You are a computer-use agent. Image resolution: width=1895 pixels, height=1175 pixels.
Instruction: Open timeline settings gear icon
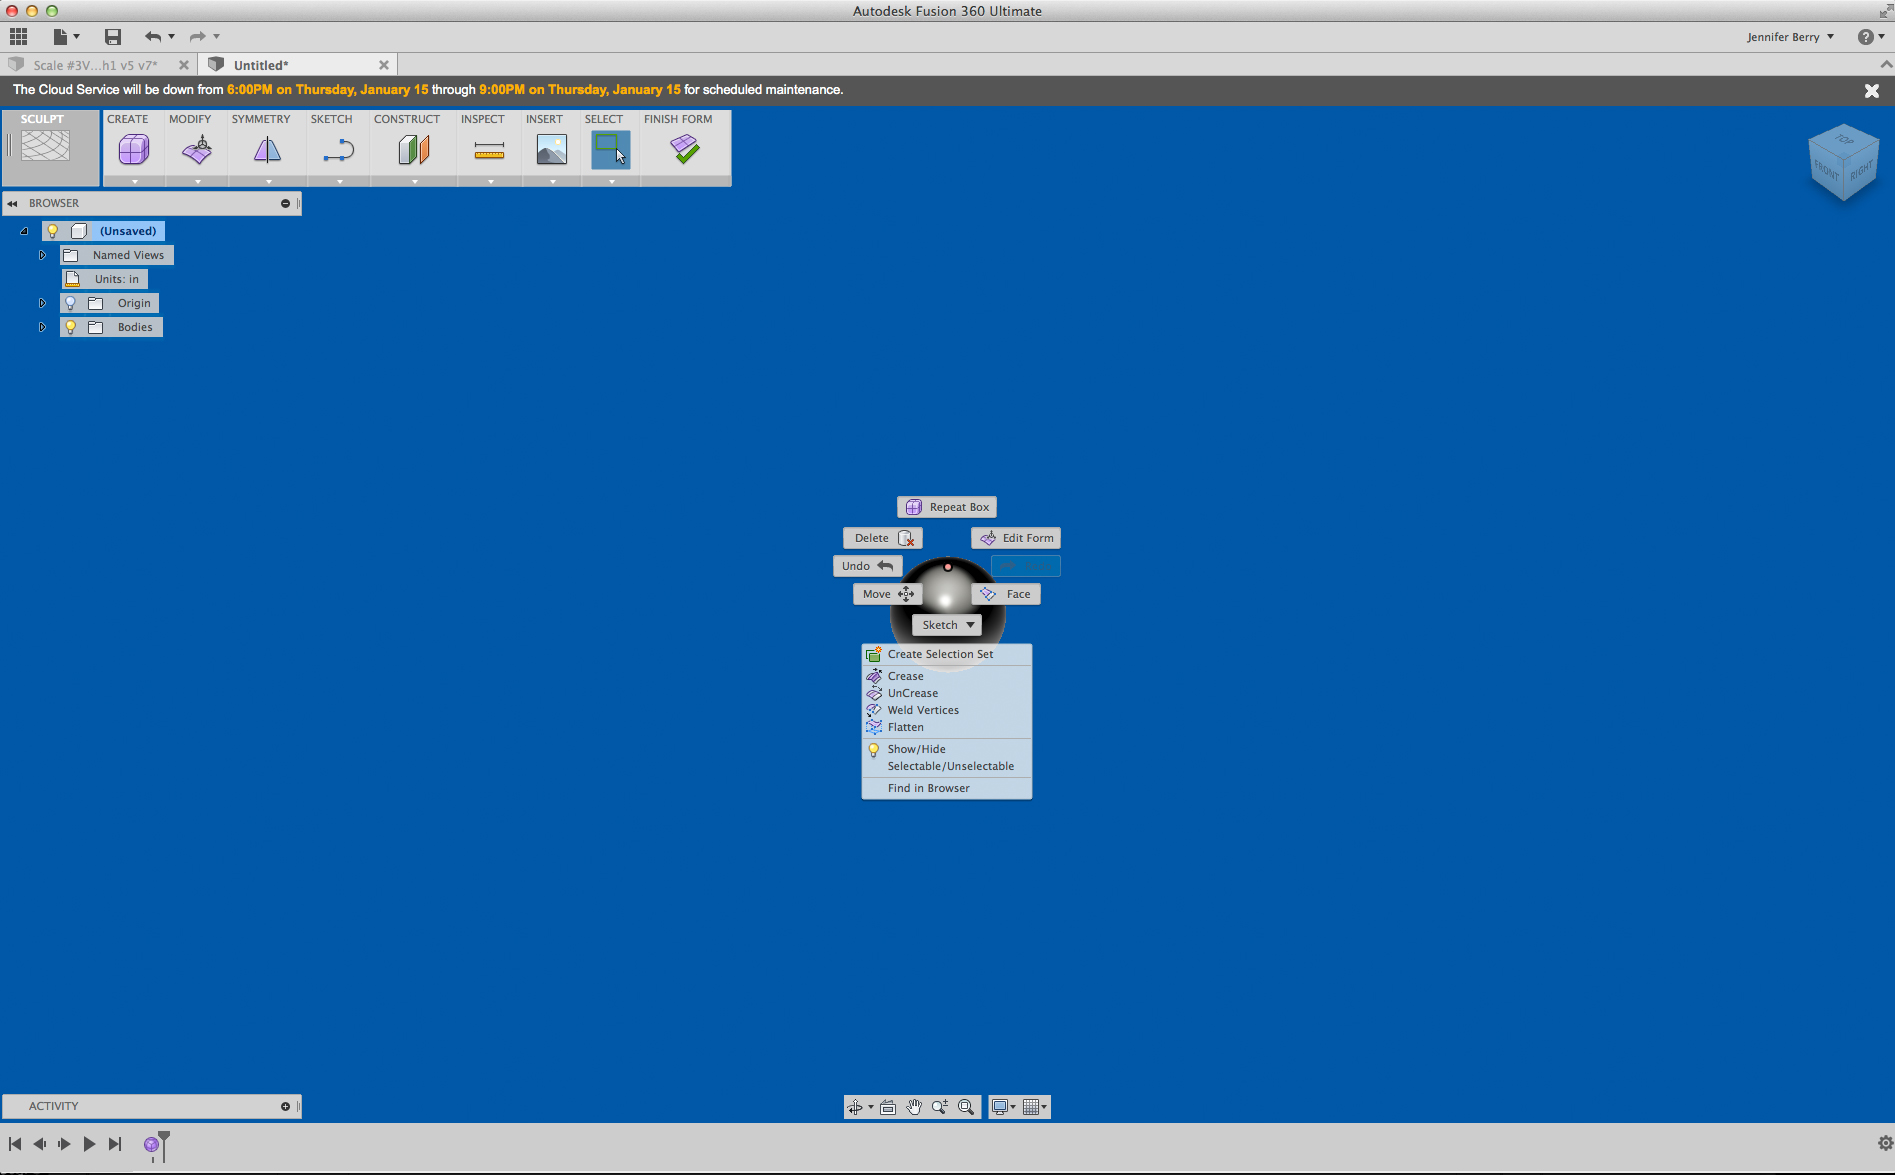click(x=1885, y=1143)
